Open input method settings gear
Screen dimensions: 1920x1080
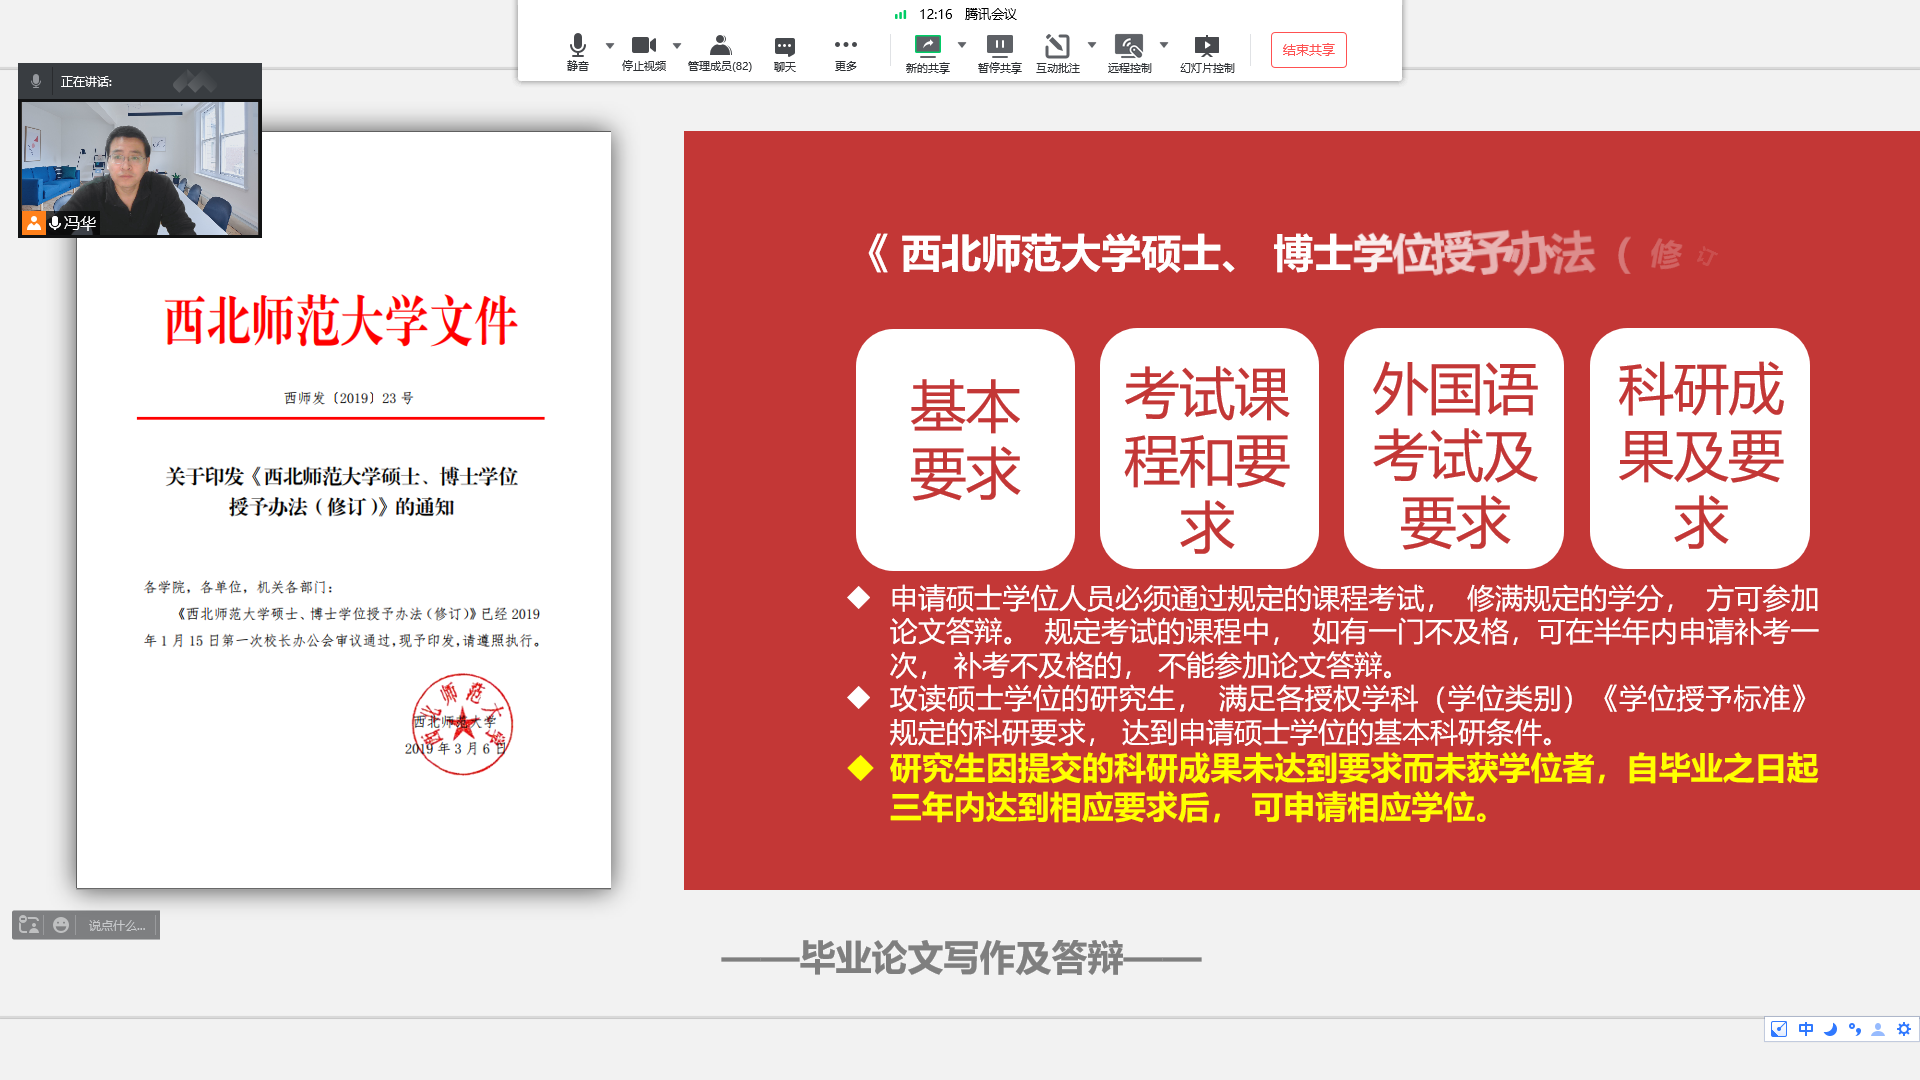click(x=1903, y=1029)
